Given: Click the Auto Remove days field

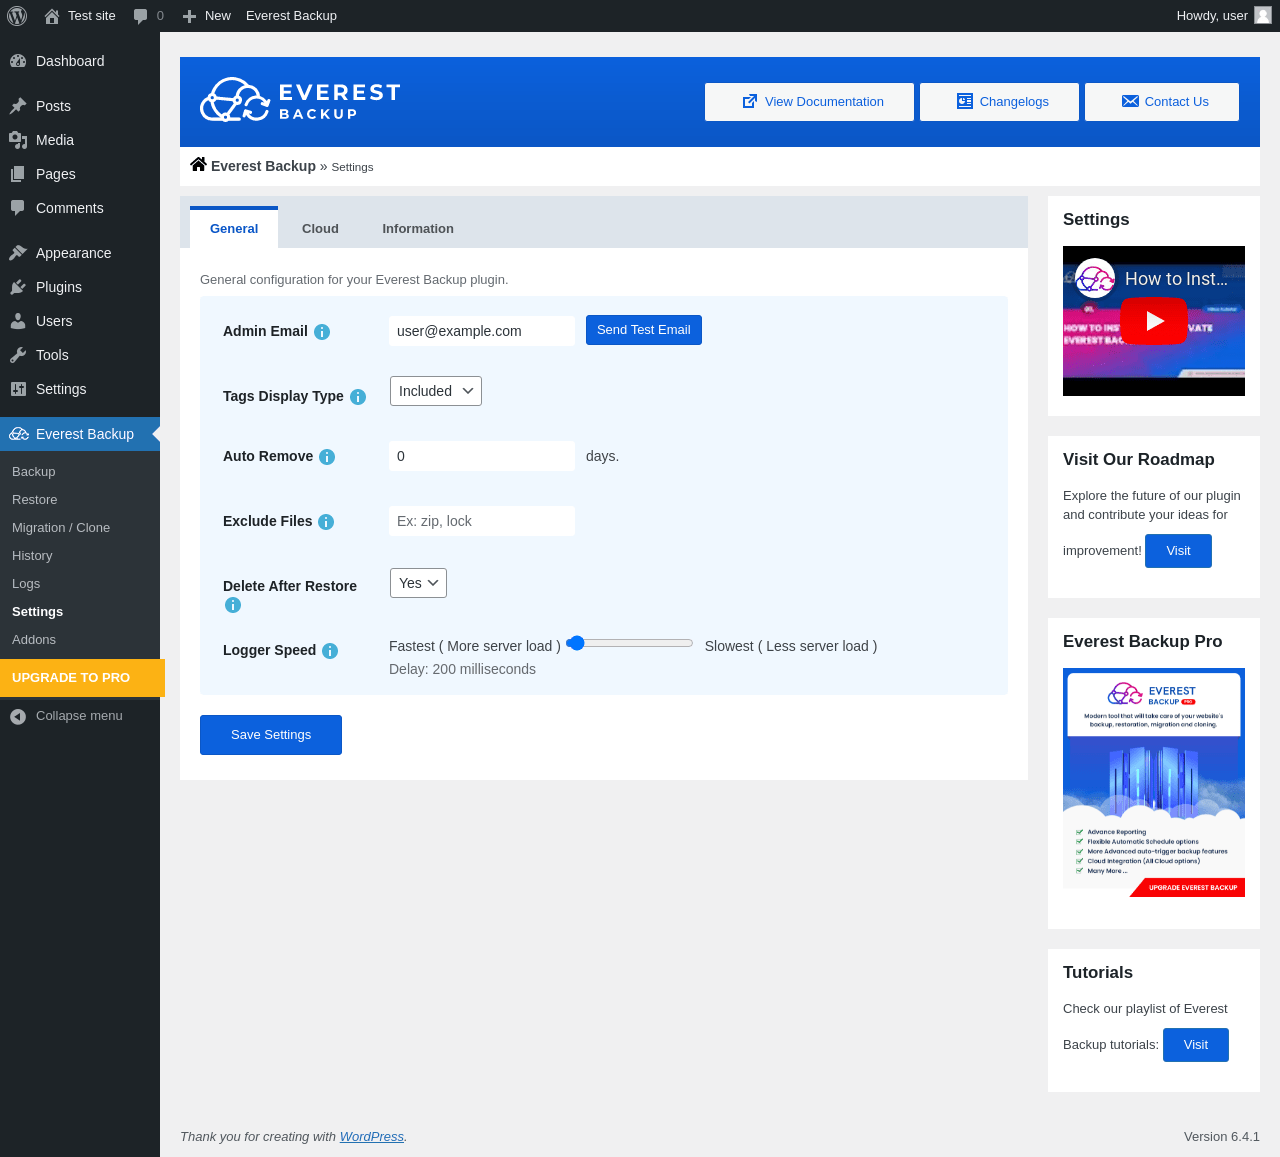Looking at the screenshot, I should (x=482, y=456).
